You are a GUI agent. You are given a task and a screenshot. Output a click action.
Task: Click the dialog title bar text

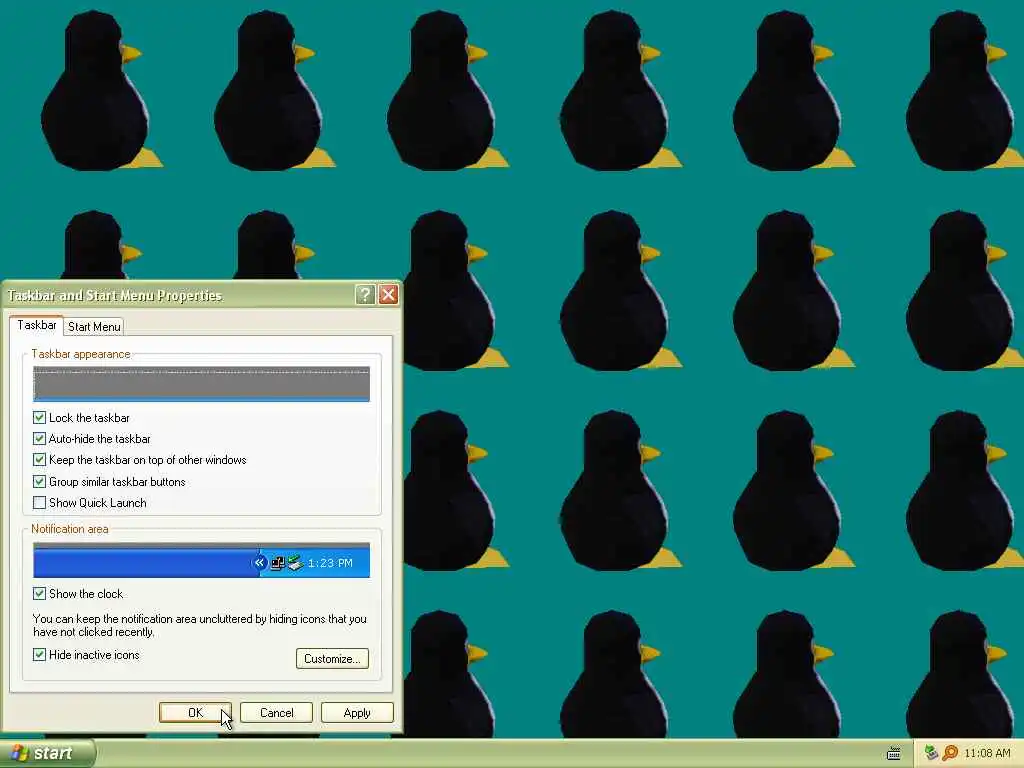click(x=115, y=296)
